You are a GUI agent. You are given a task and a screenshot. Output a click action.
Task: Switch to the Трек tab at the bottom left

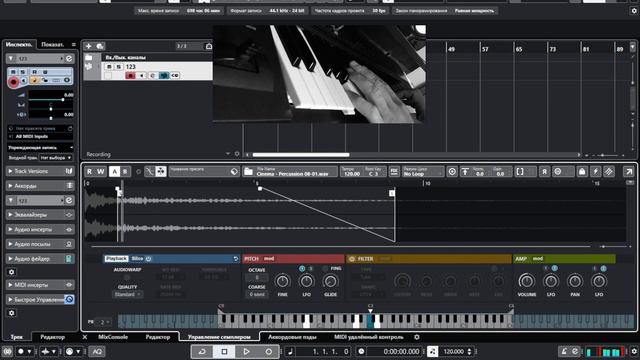click(x=17, y=337)
